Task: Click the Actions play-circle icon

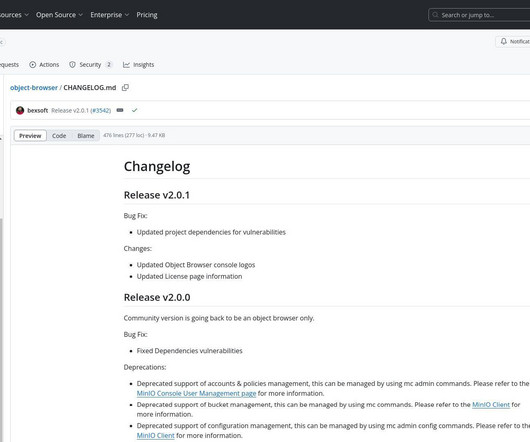Action: [x=32, y=65]
